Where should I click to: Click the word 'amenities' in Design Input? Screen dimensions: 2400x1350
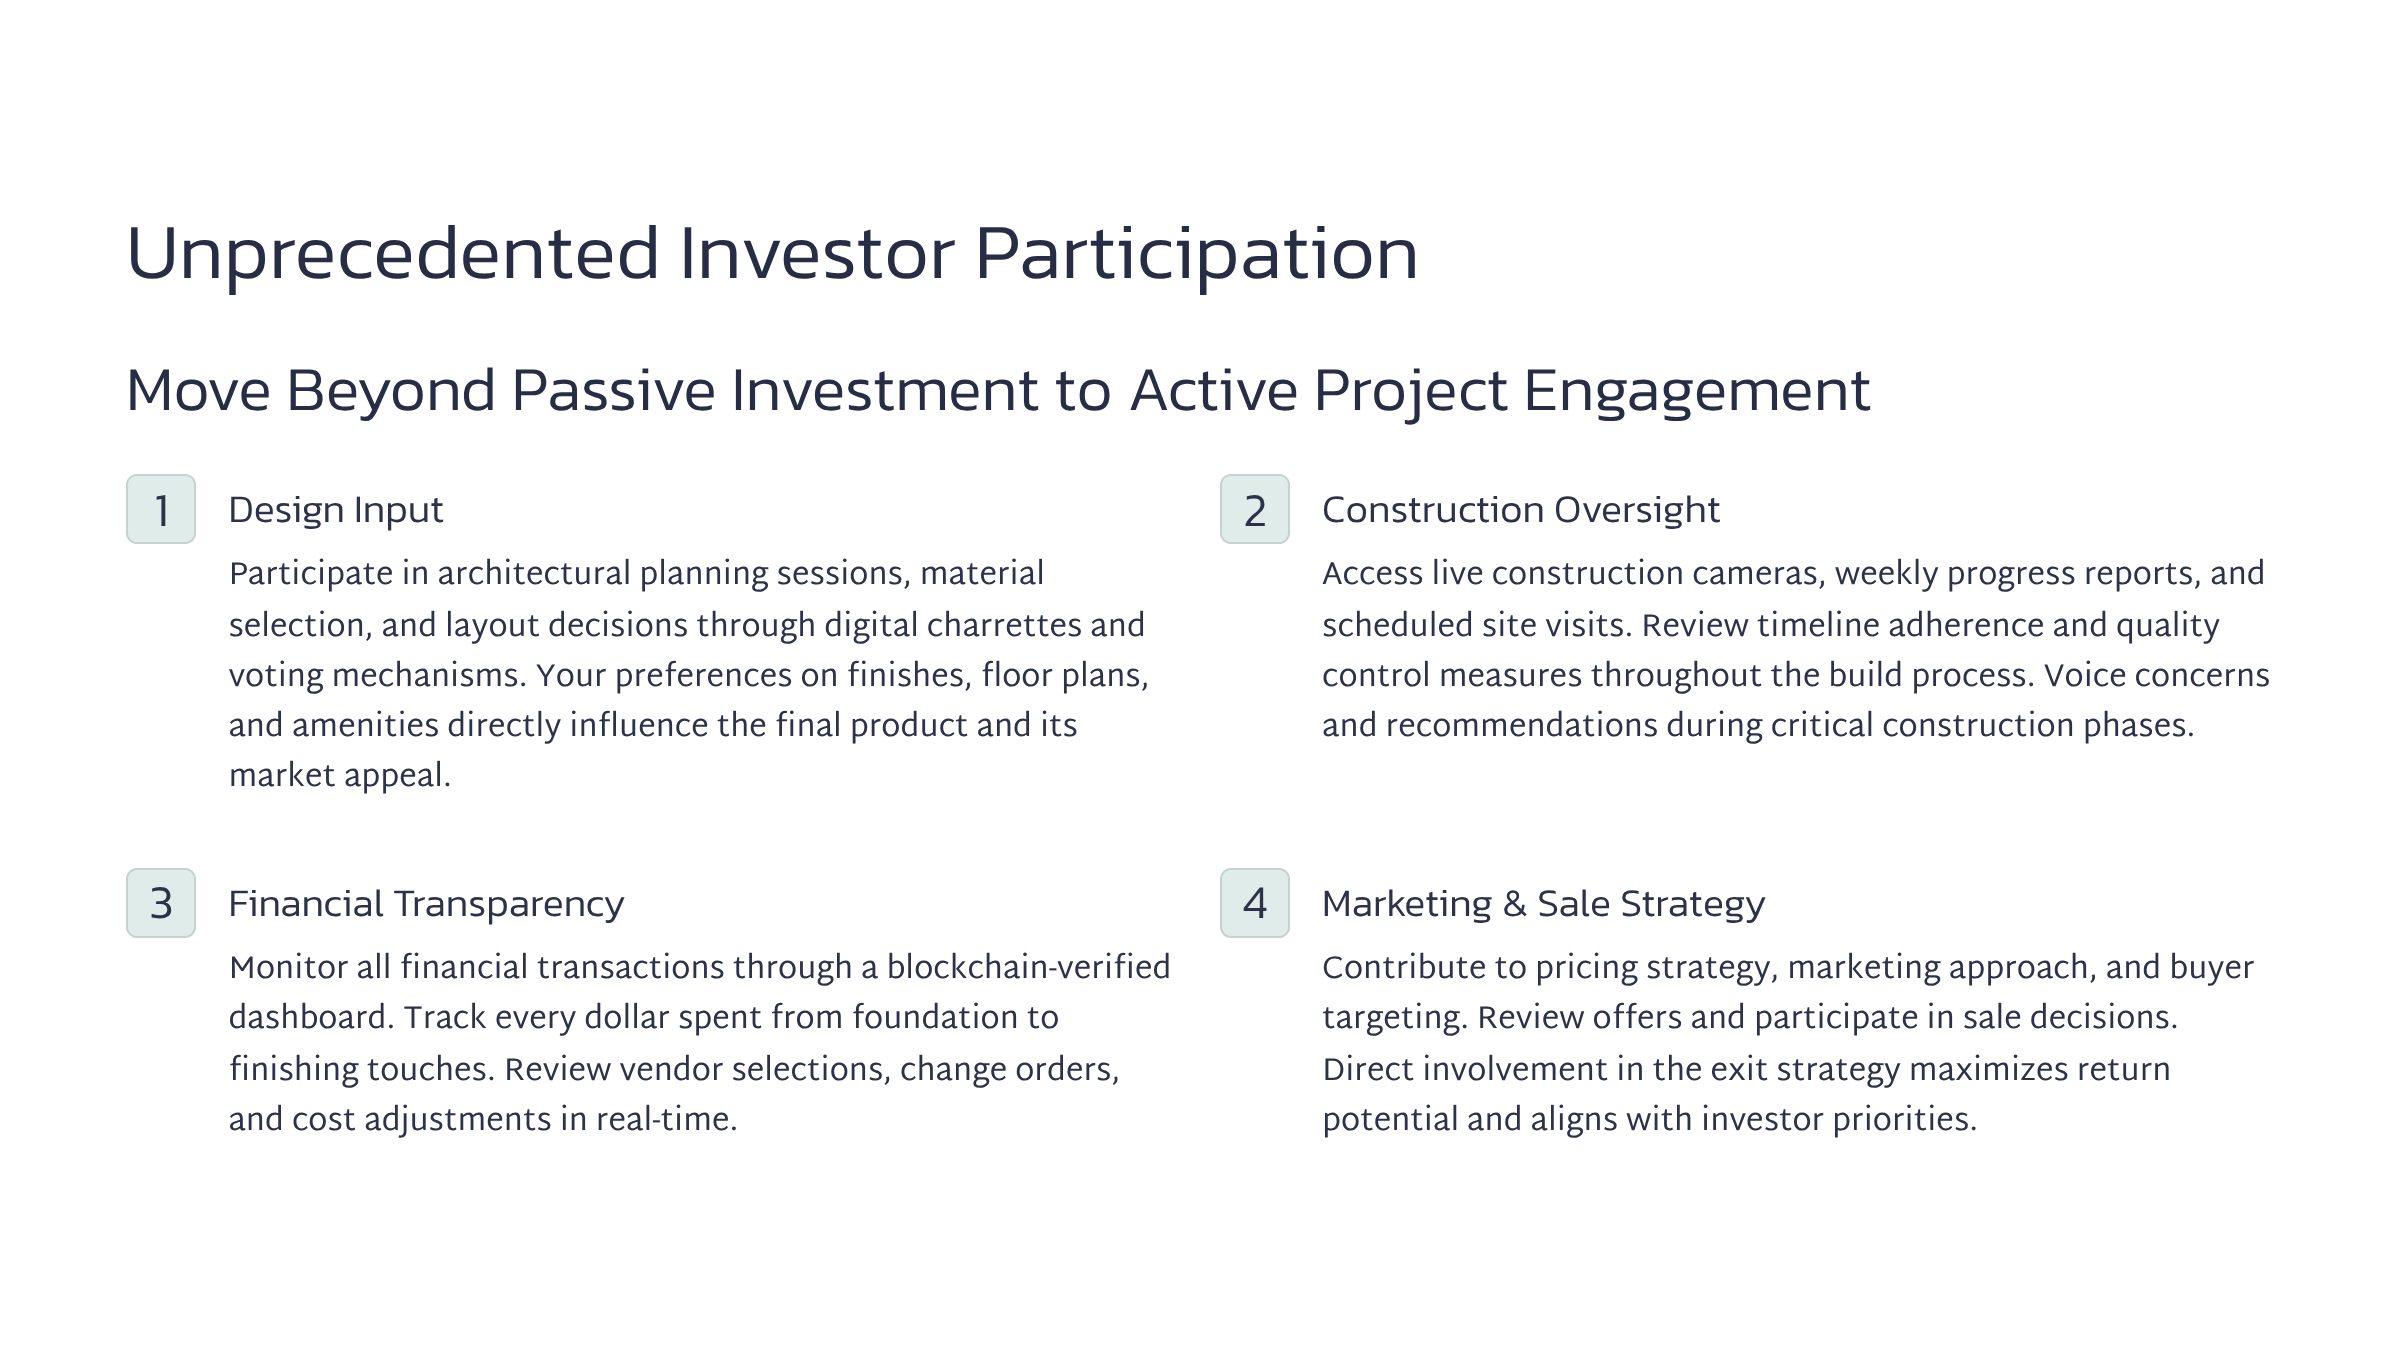point(365,725)
